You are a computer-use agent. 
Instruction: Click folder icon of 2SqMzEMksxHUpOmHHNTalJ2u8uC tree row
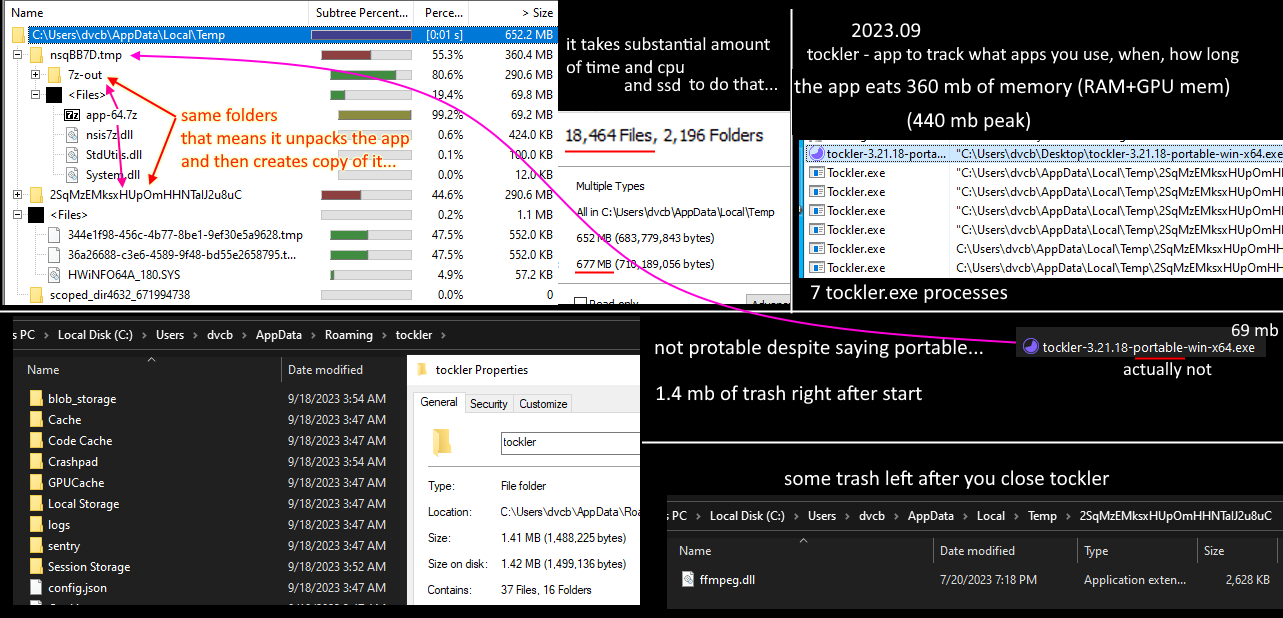(x=37, y=195)
